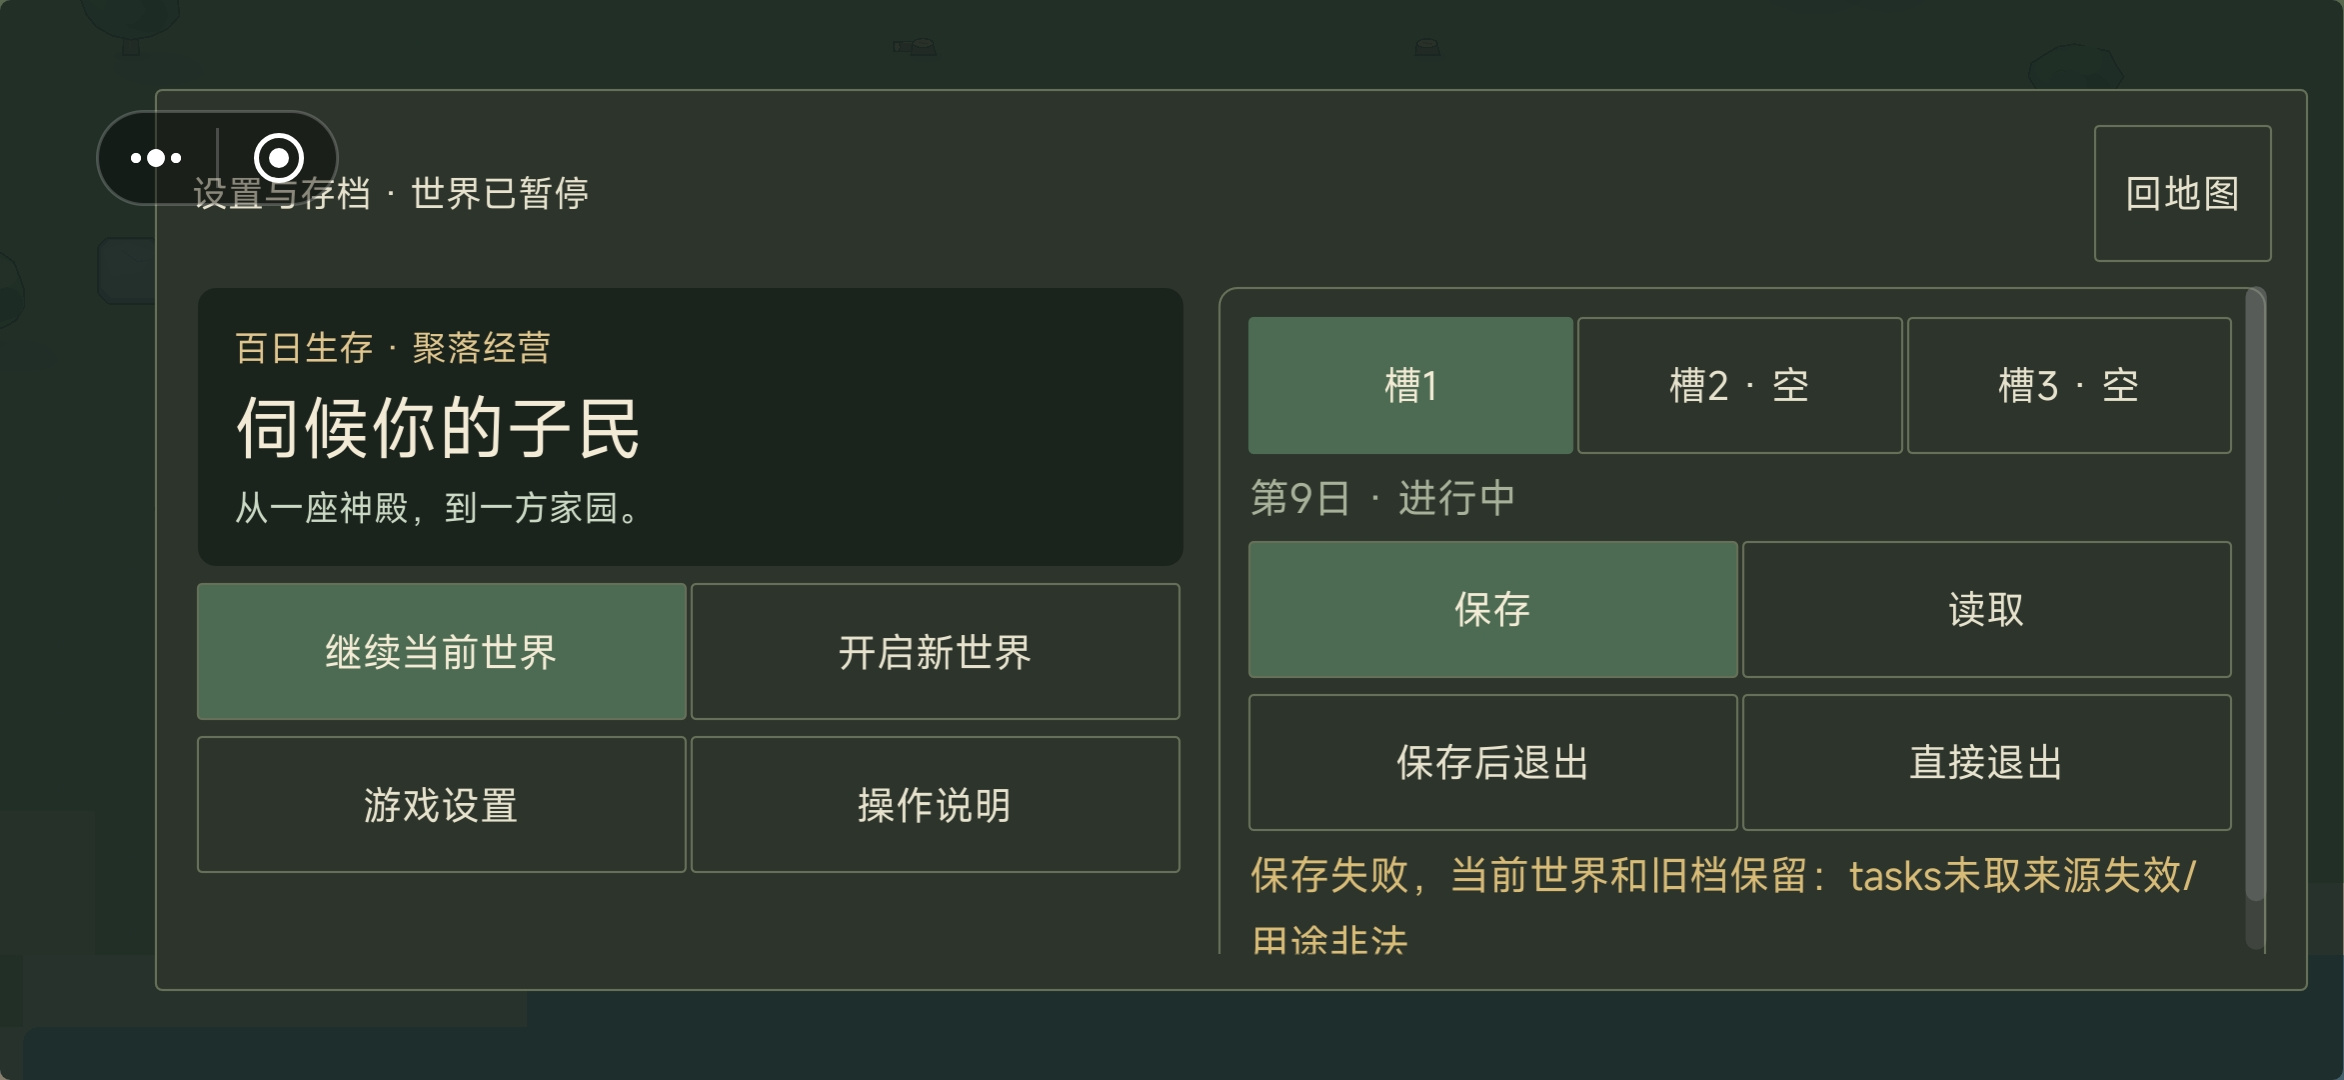Select save slot 槽1

coord(1410,386)
